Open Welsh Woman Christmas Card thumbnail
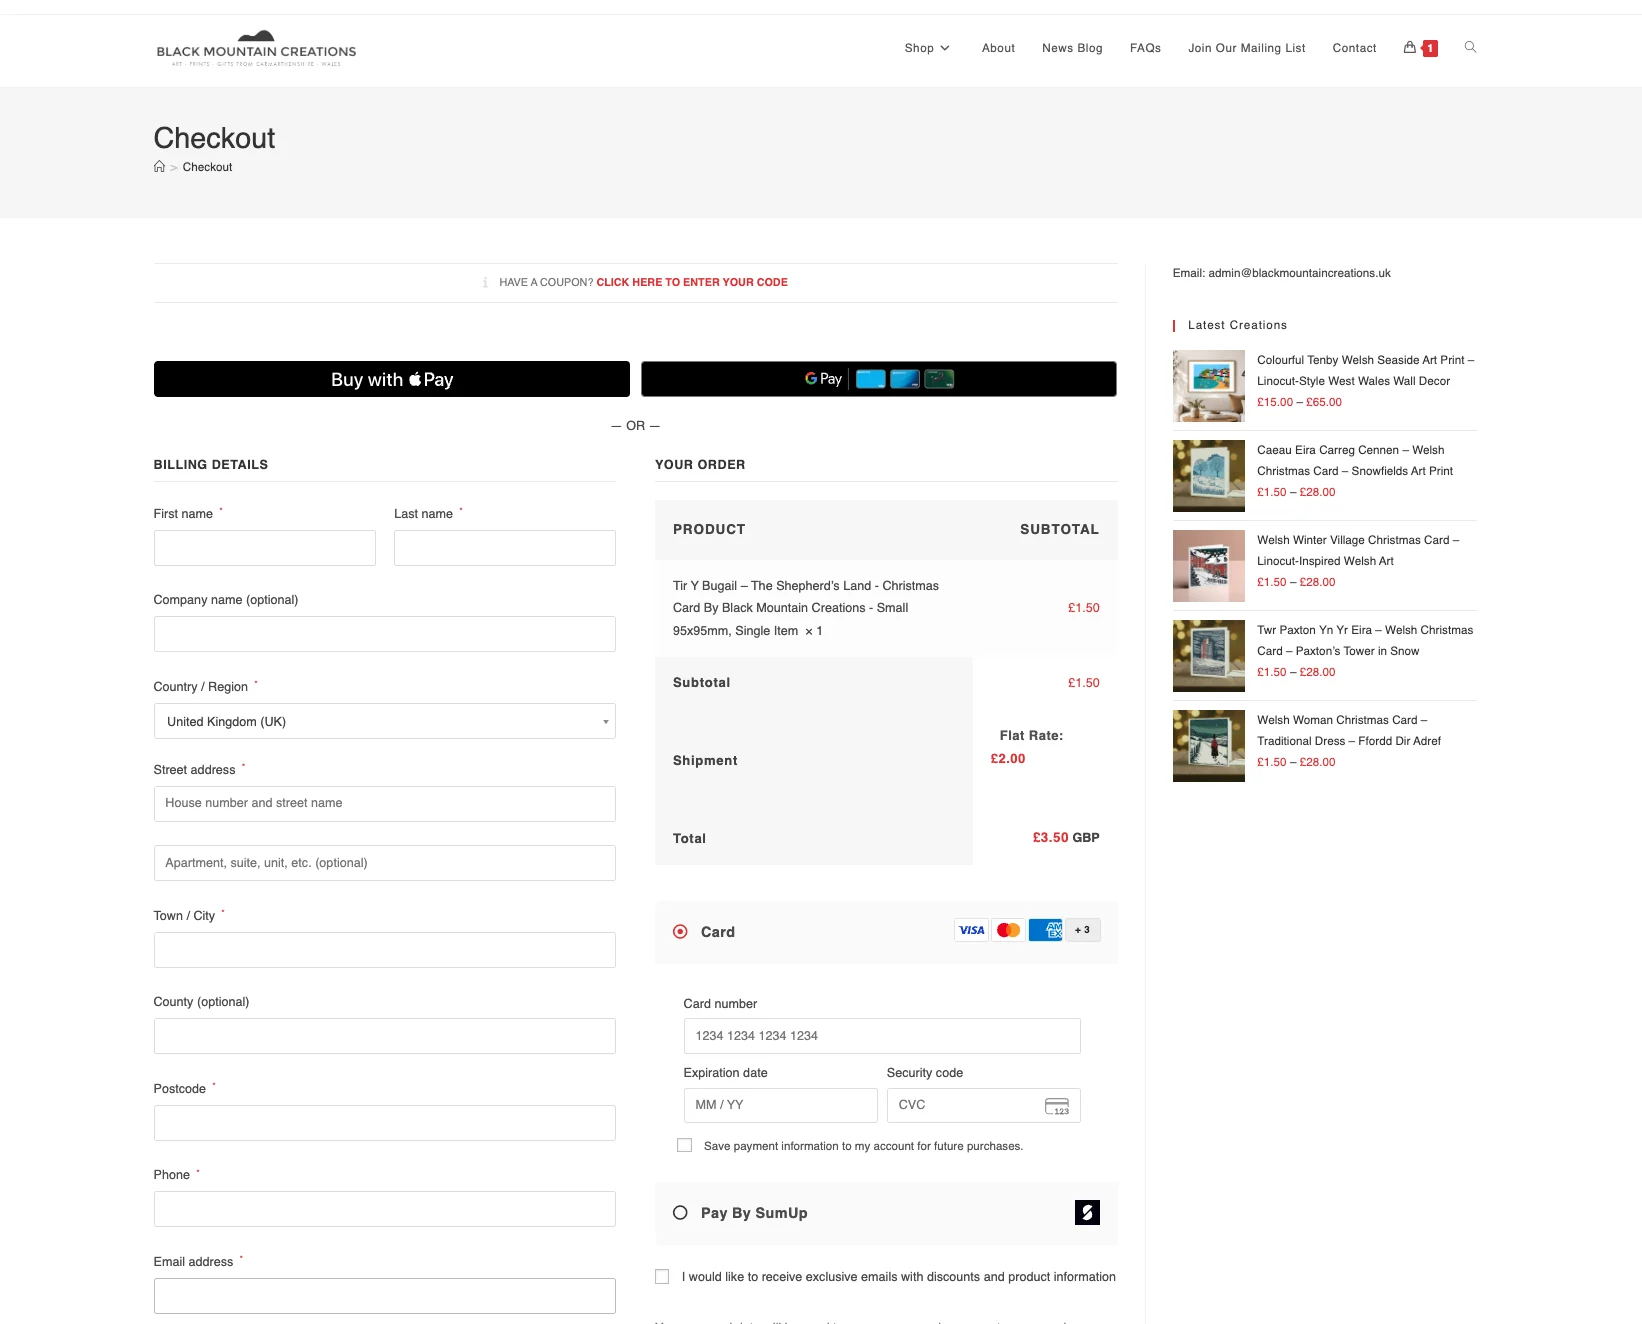 (x=1209, y=746)
